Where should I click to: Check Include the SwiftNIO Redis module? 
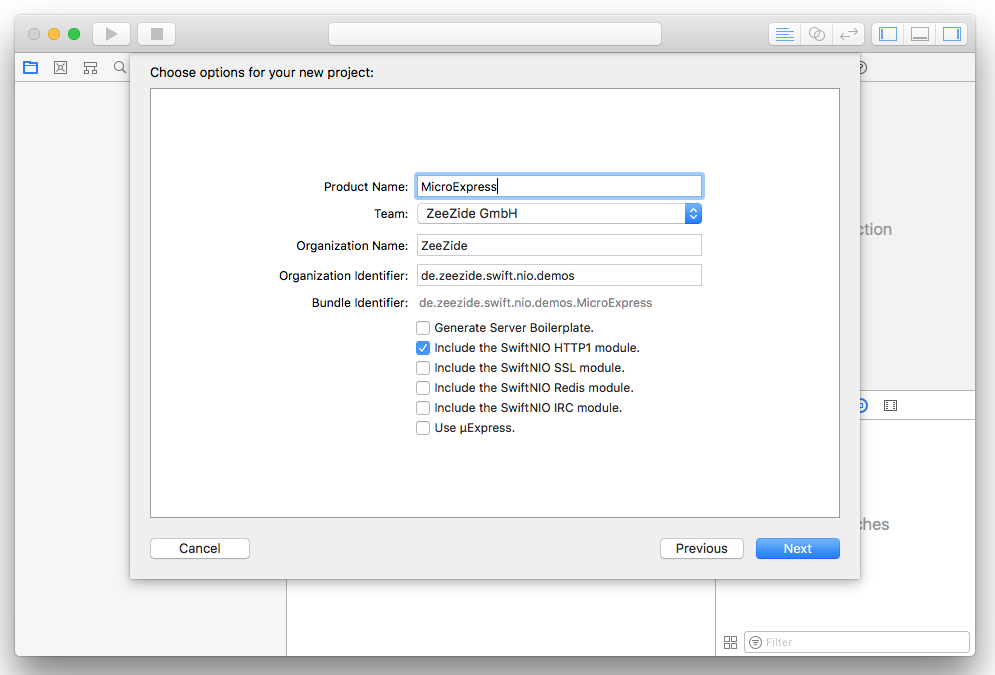point(423,388)
